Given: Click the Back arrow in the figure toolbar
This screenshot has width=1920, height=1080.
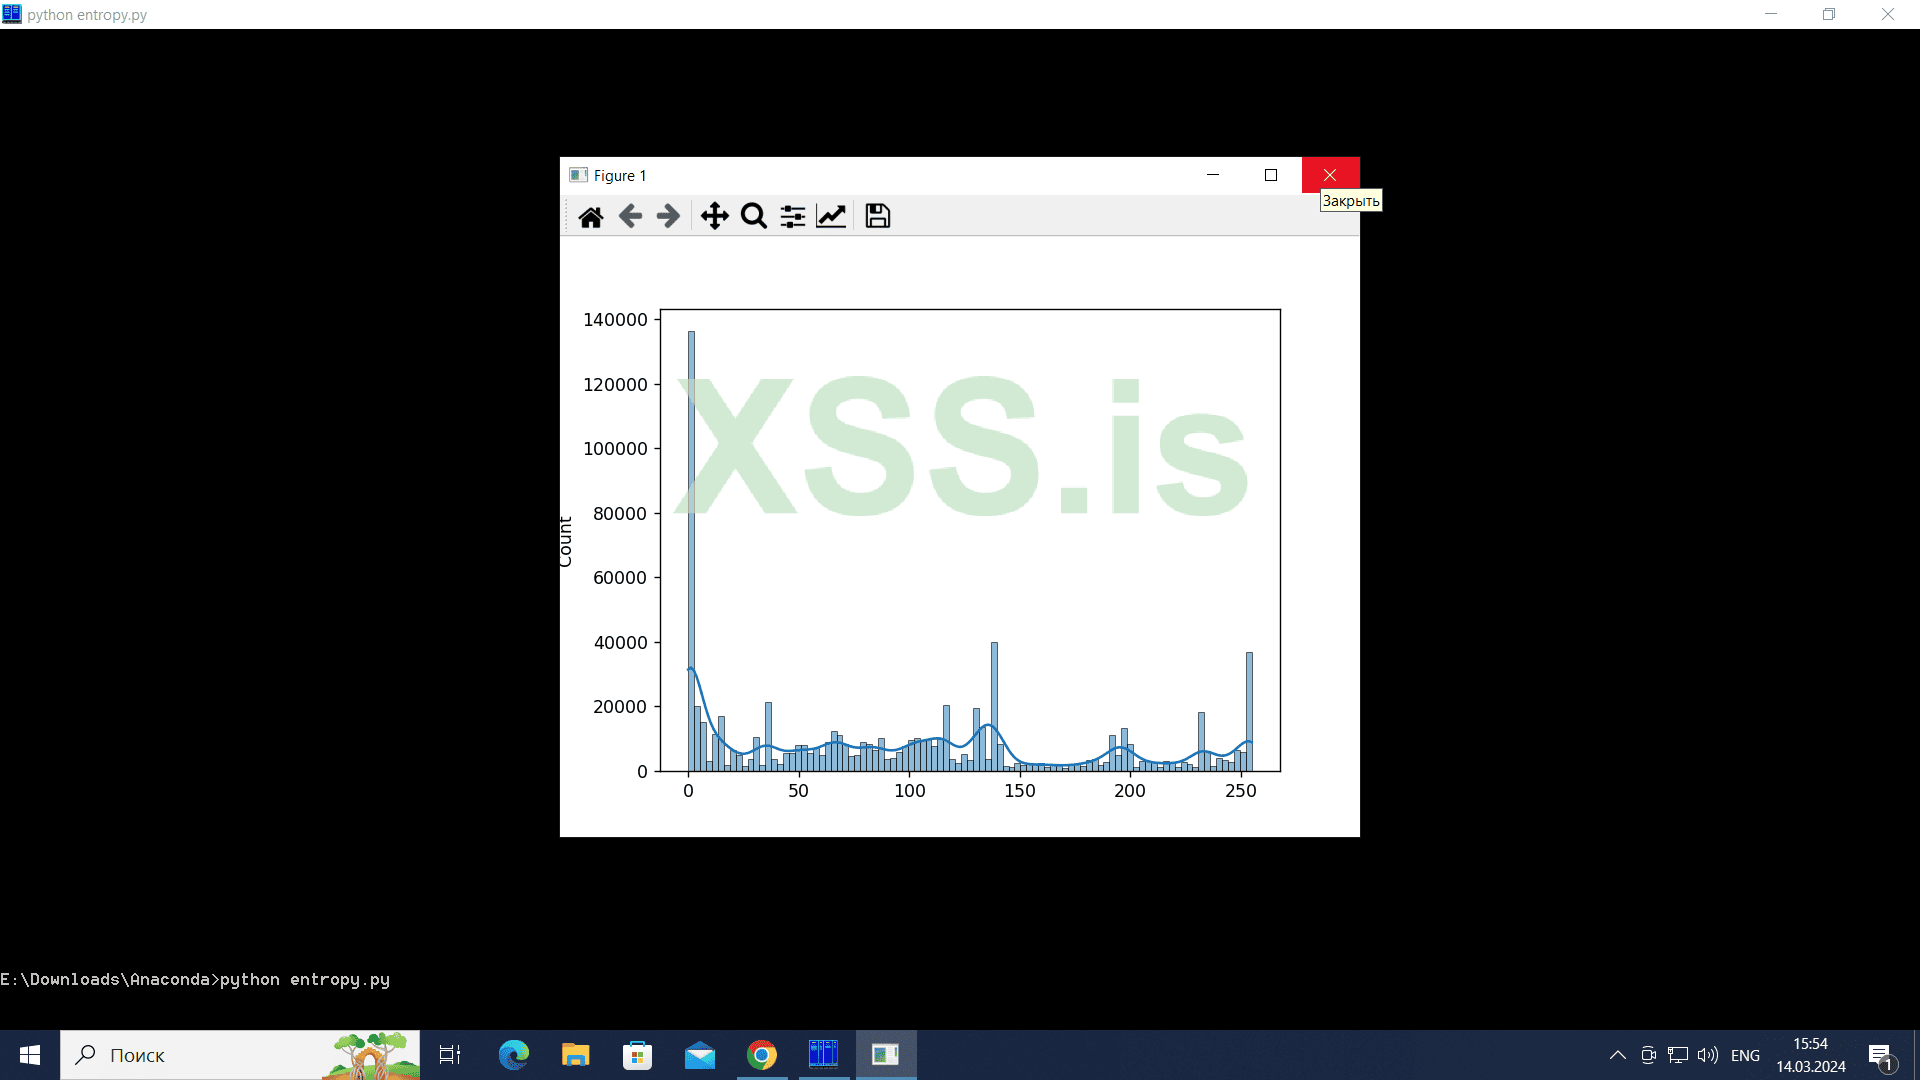Looking at the screenshot, I should pos(630,216).
